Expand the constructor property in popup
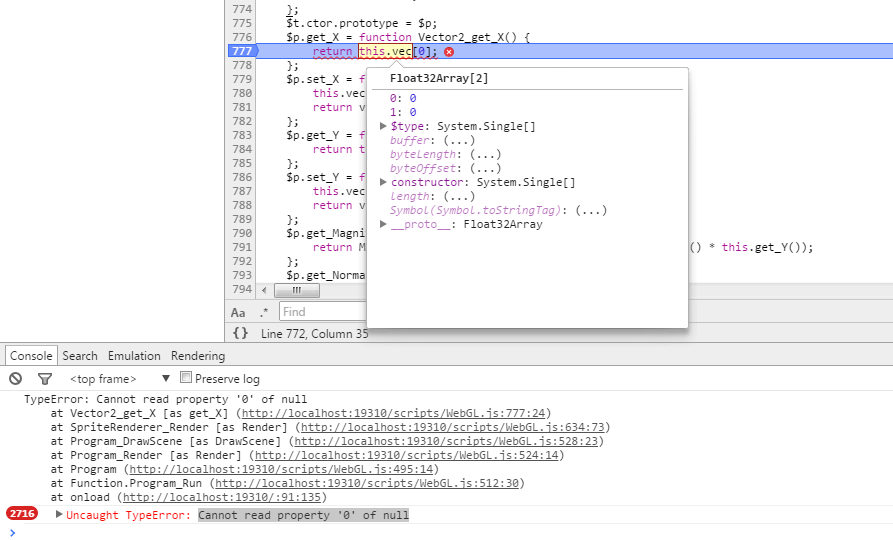893x540 pixels. pyautogui.click(x=383, y=182)
